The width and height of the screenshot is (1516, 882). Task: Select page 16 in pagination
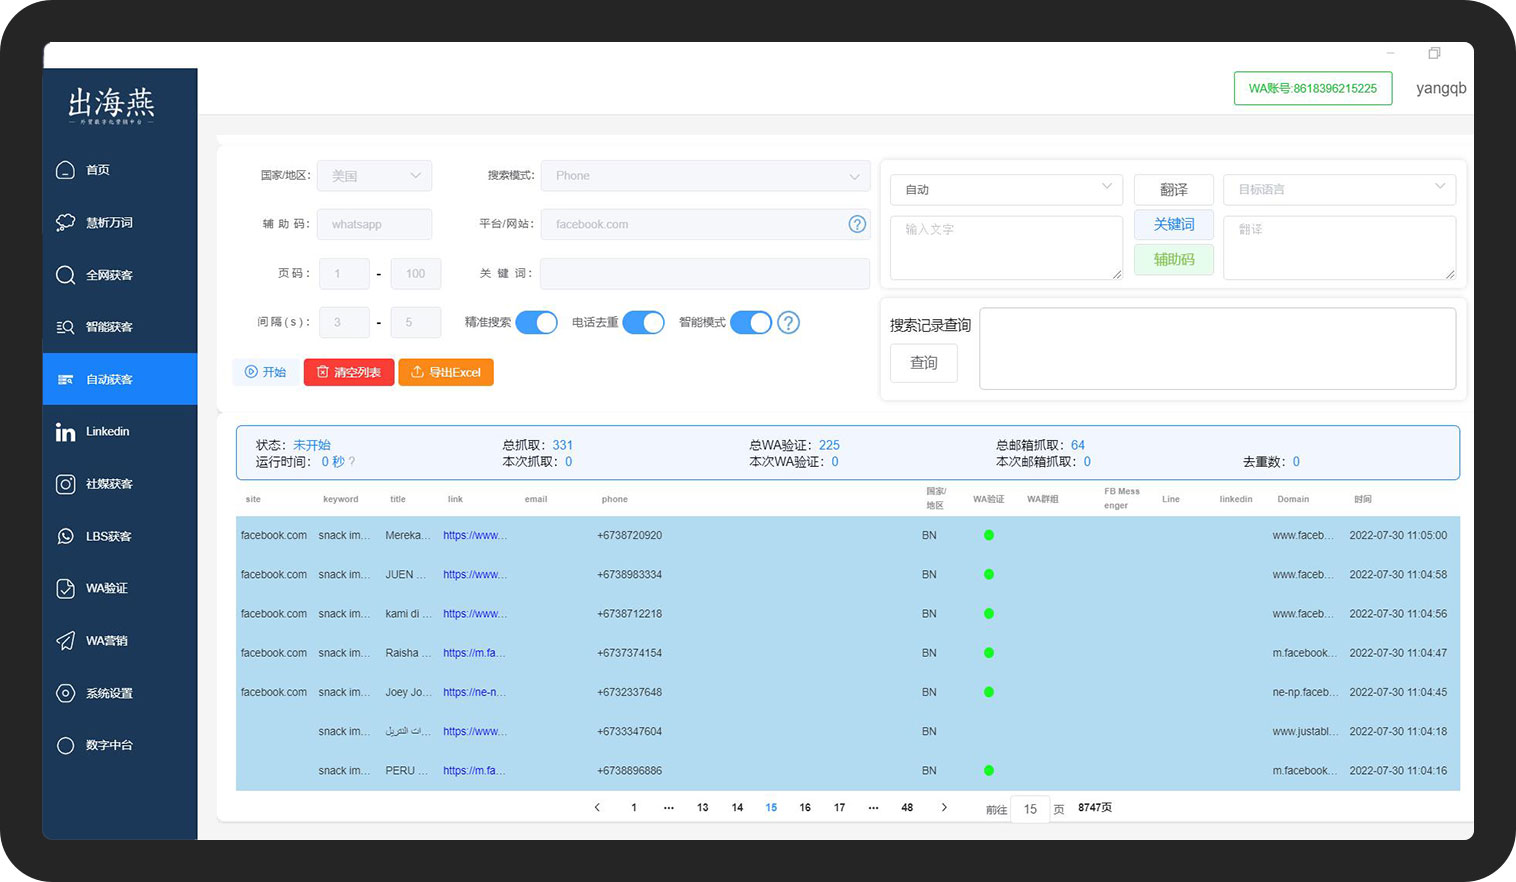[805, 808]
